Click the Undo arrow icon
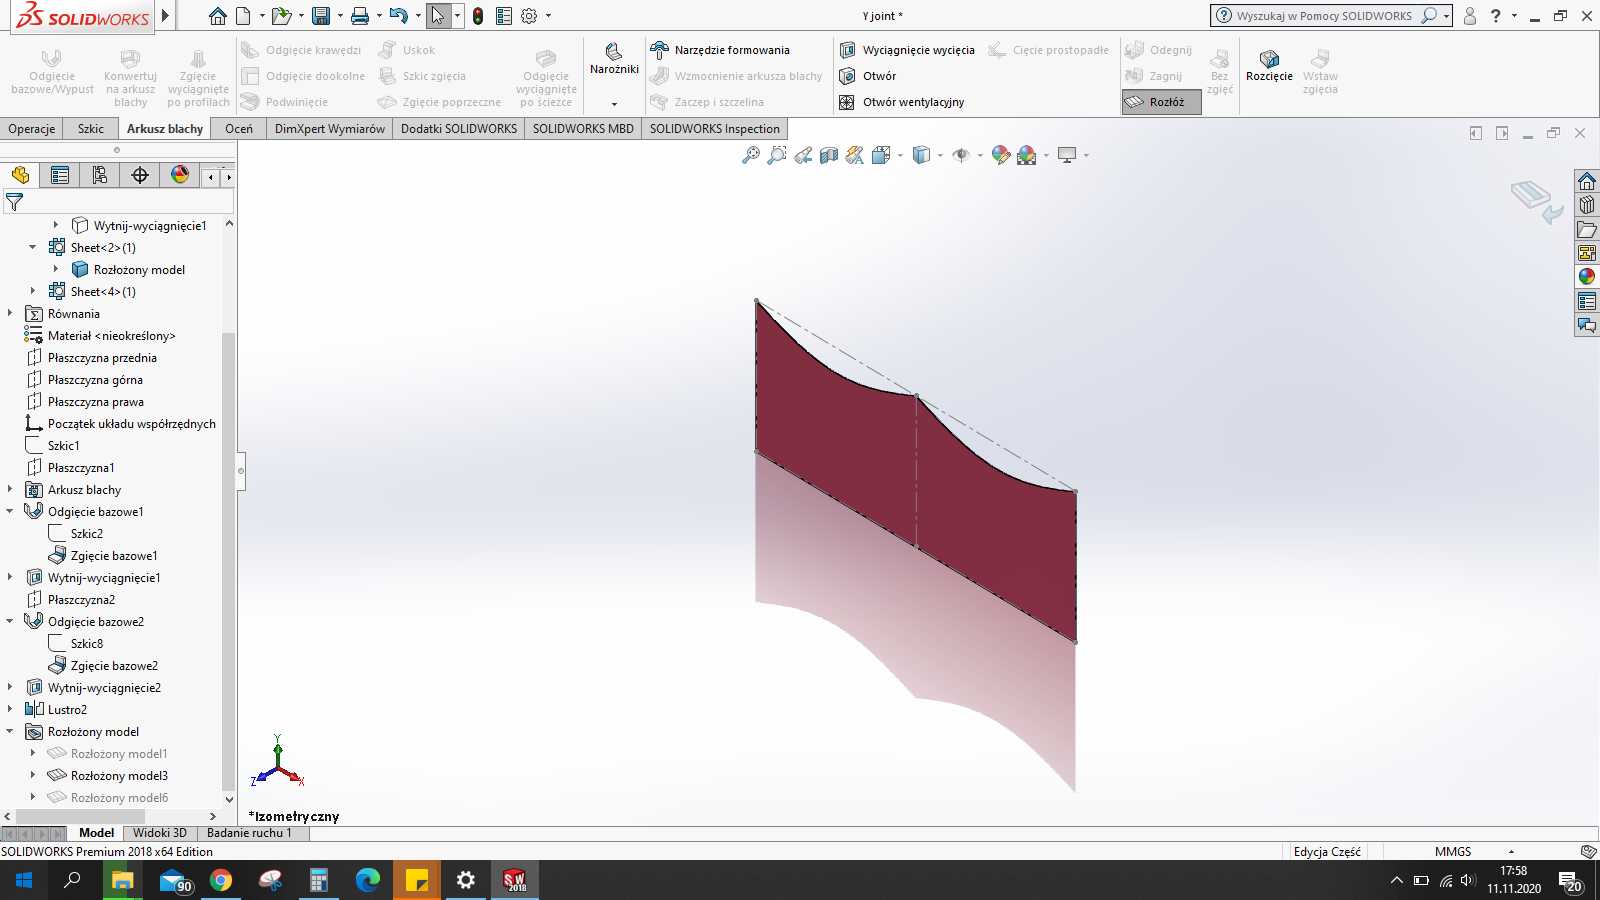This screenshot has height=900, width=1600. (x=398, y=16)
